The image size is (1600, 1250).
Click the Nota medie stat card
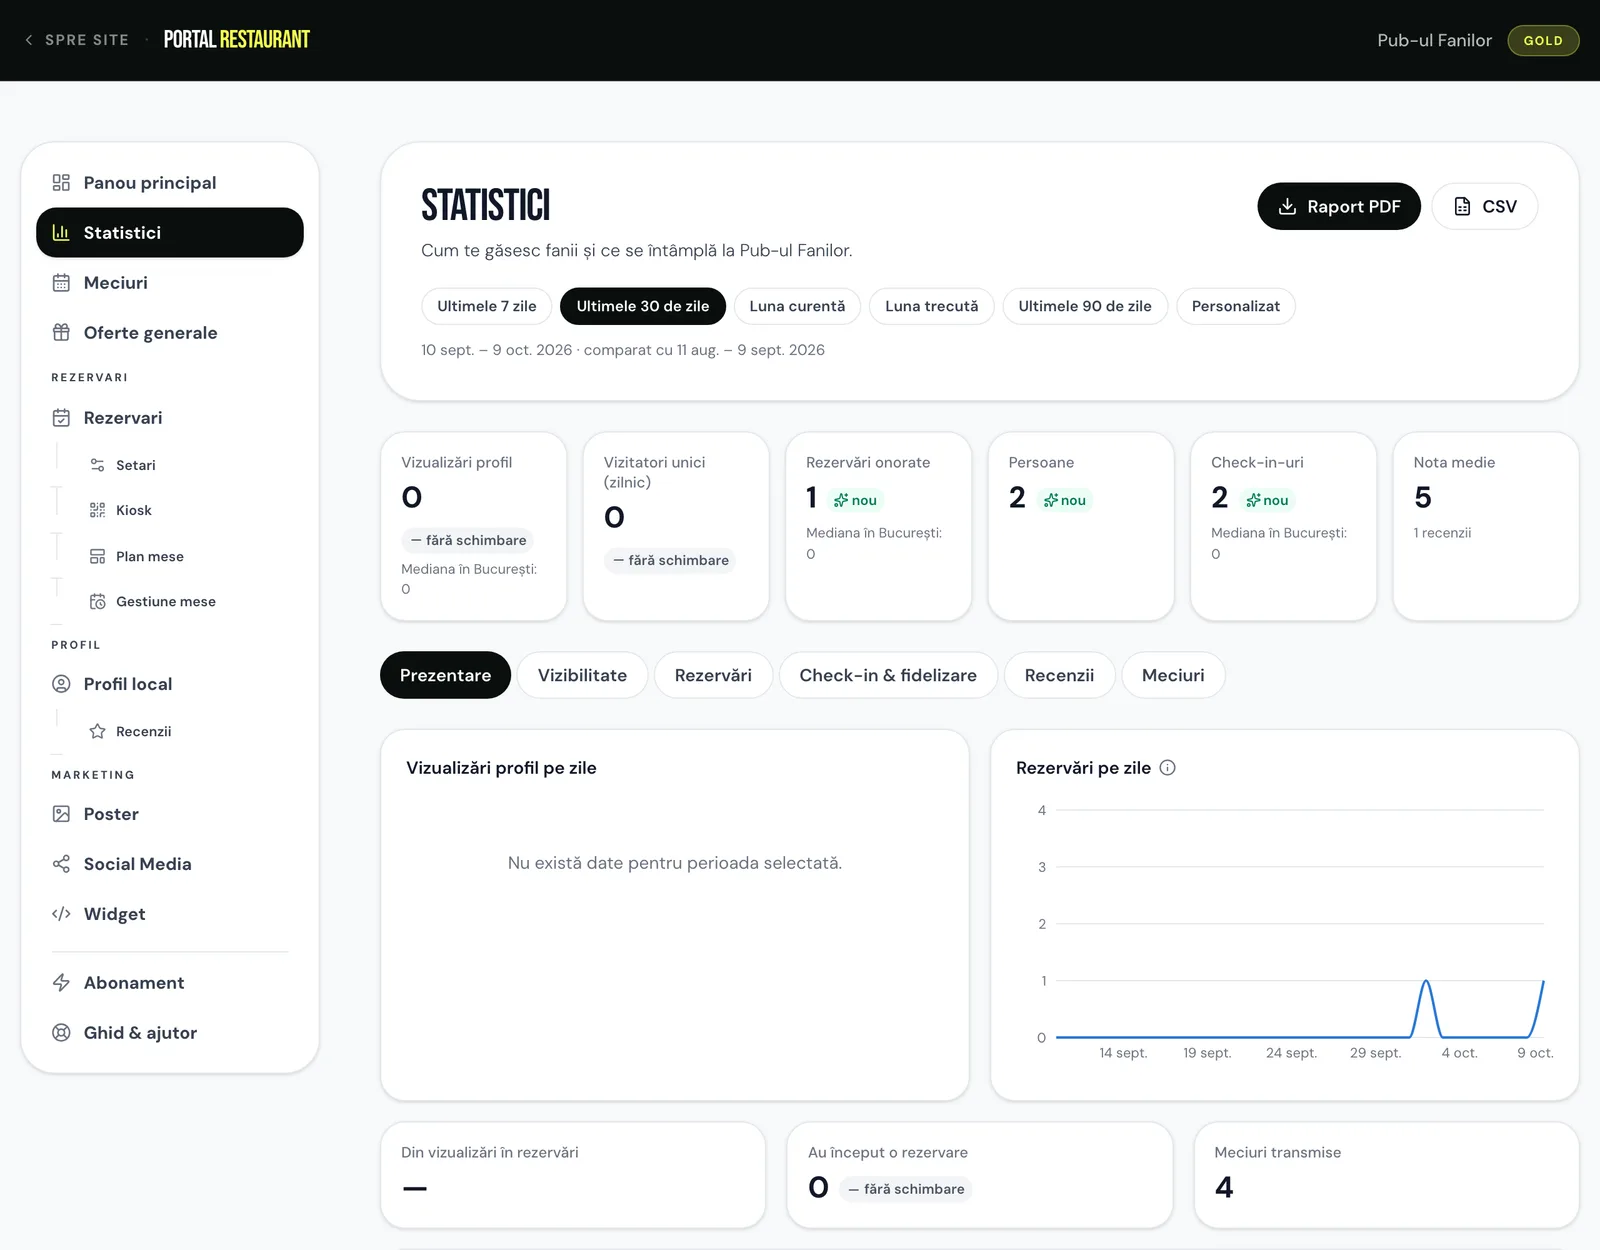pyautogui.click(x=1486, y=526)
